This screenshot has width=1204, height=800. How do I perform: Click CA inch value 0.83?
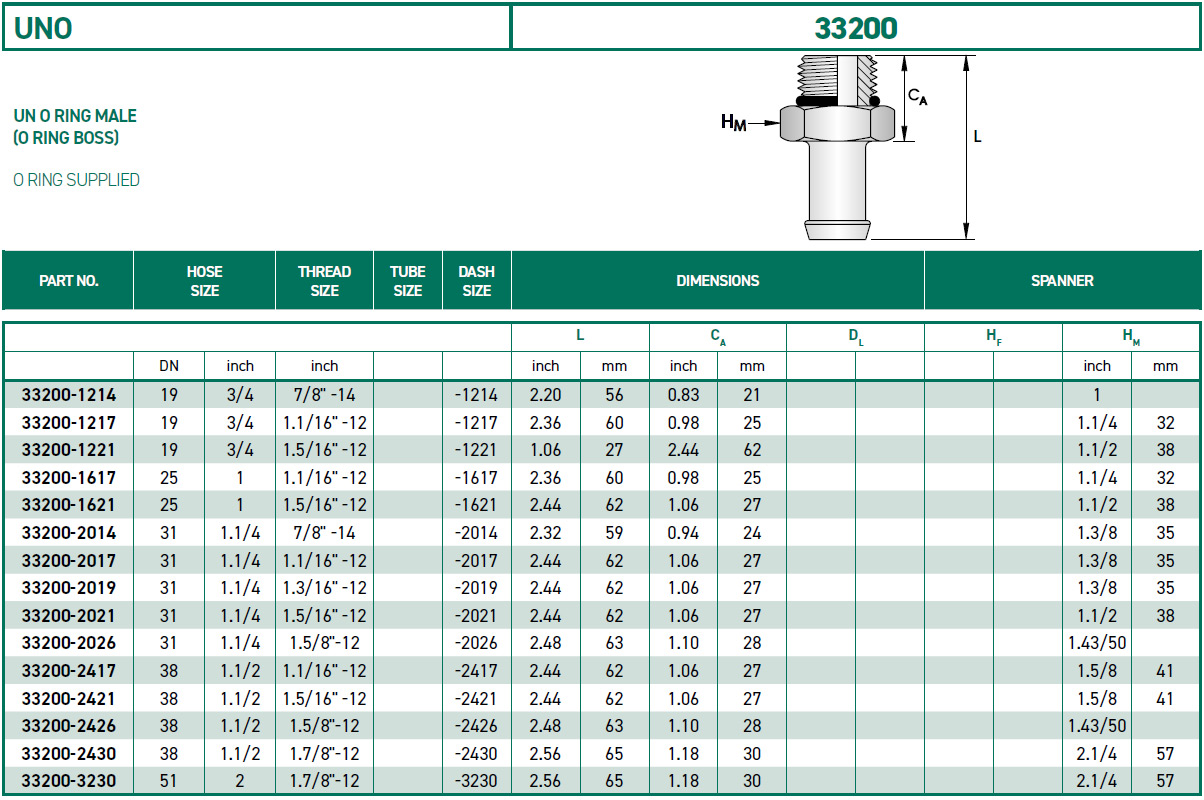click(683, 395)
